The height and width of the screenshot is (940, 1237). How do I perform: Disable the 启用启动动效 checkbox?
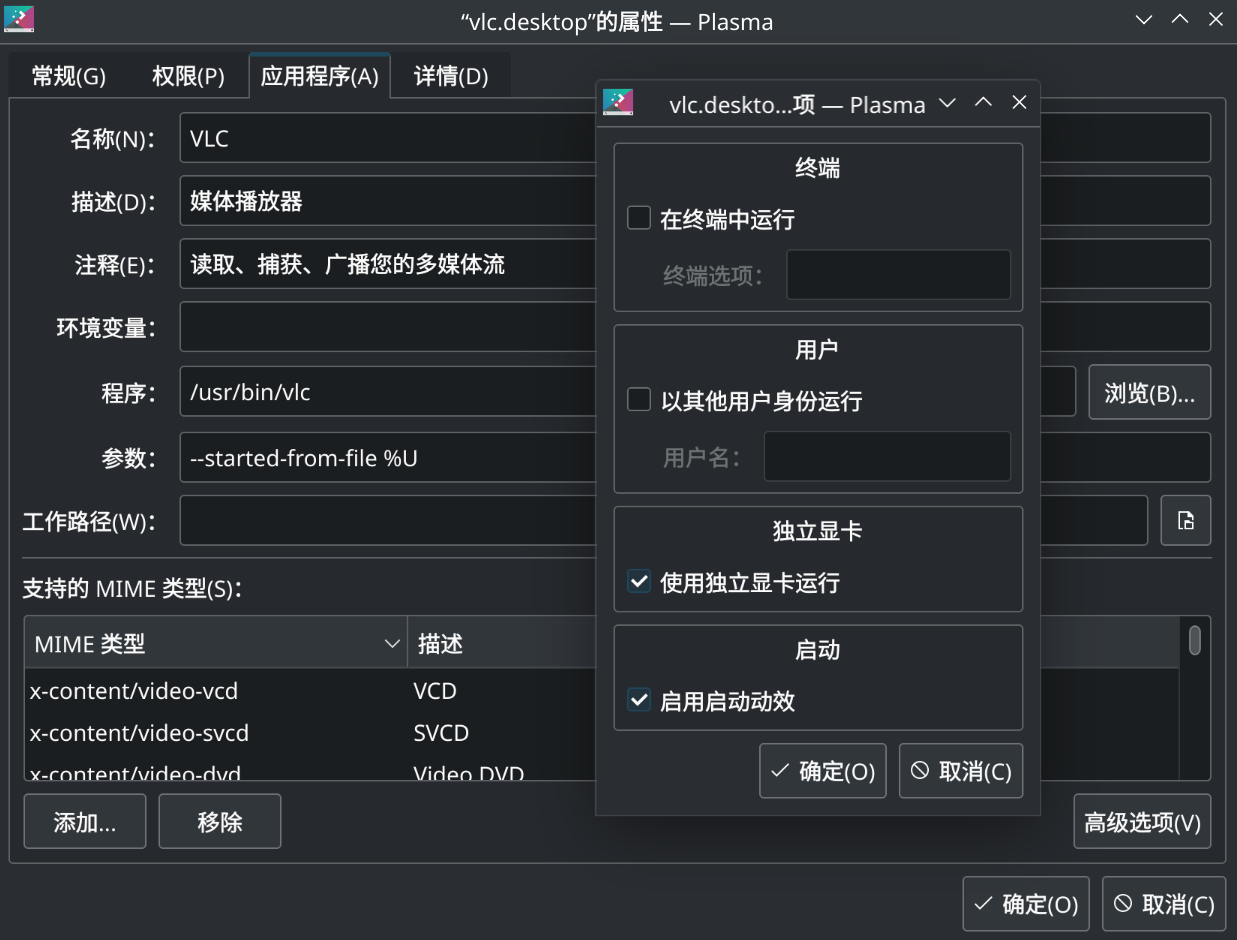pyautogui.click(x=639, y=700)
